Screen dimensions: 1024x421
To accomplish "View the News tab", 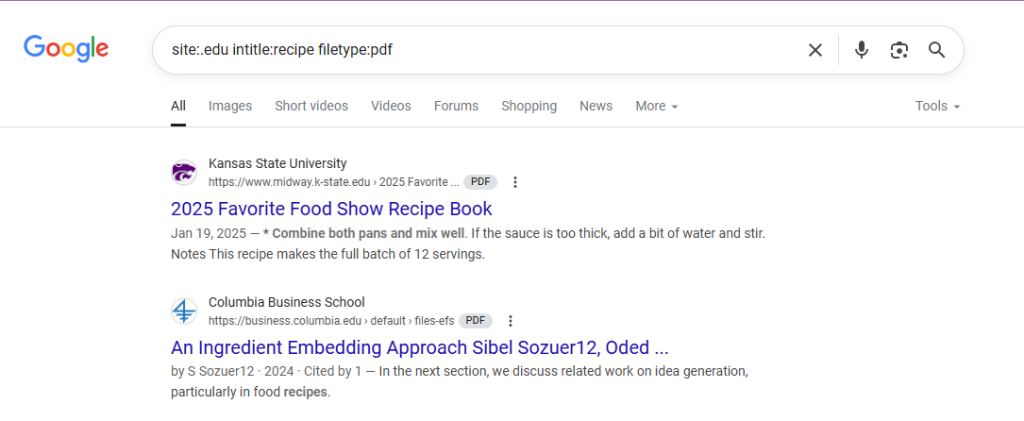I will pos(596,106).
